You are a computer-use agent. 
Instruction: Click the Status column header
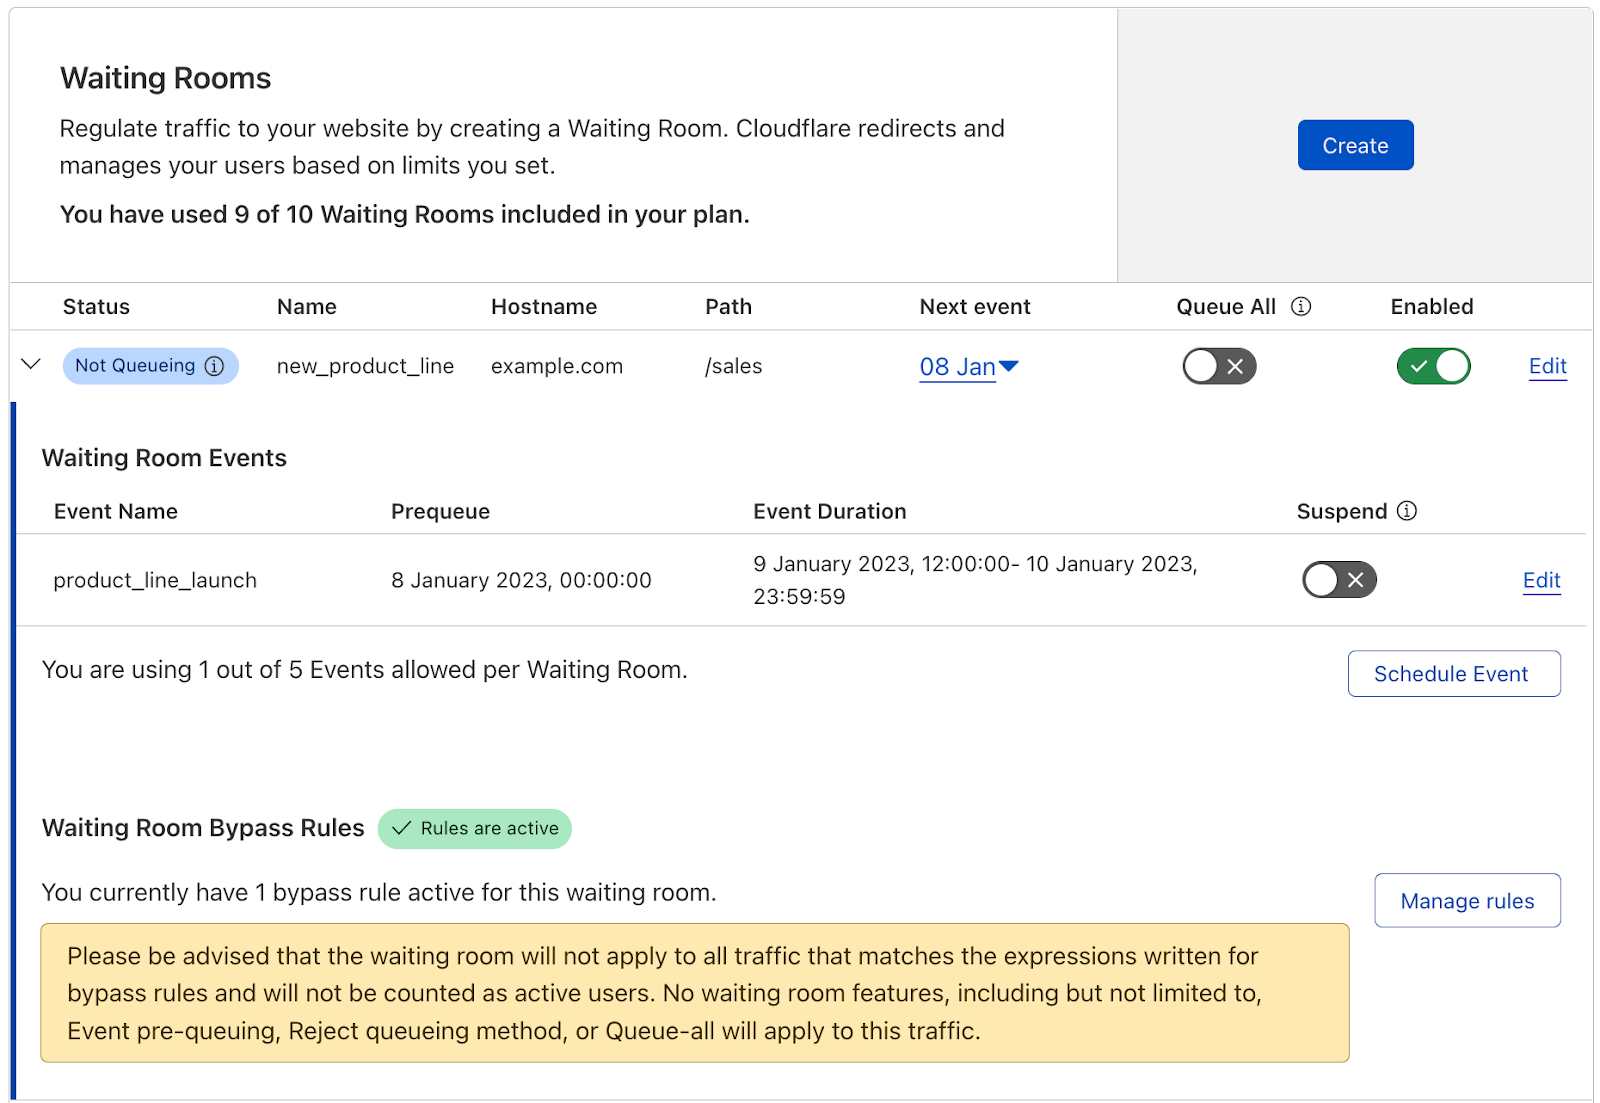click(x=96, y=307)
